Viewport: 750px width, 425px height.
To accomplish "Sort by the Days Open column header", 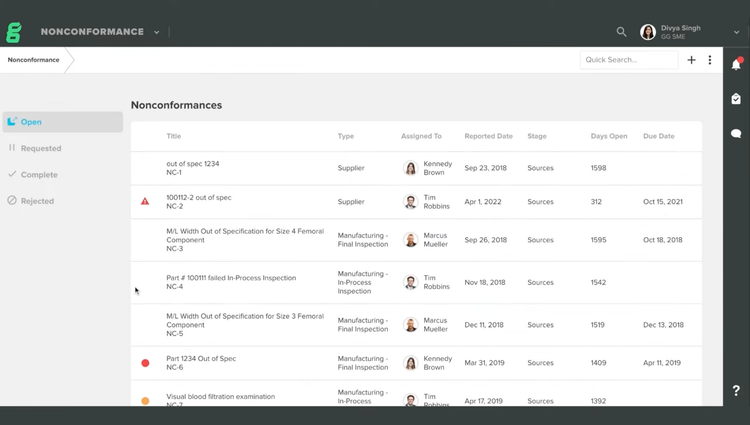I will click(x=607, y=136).
